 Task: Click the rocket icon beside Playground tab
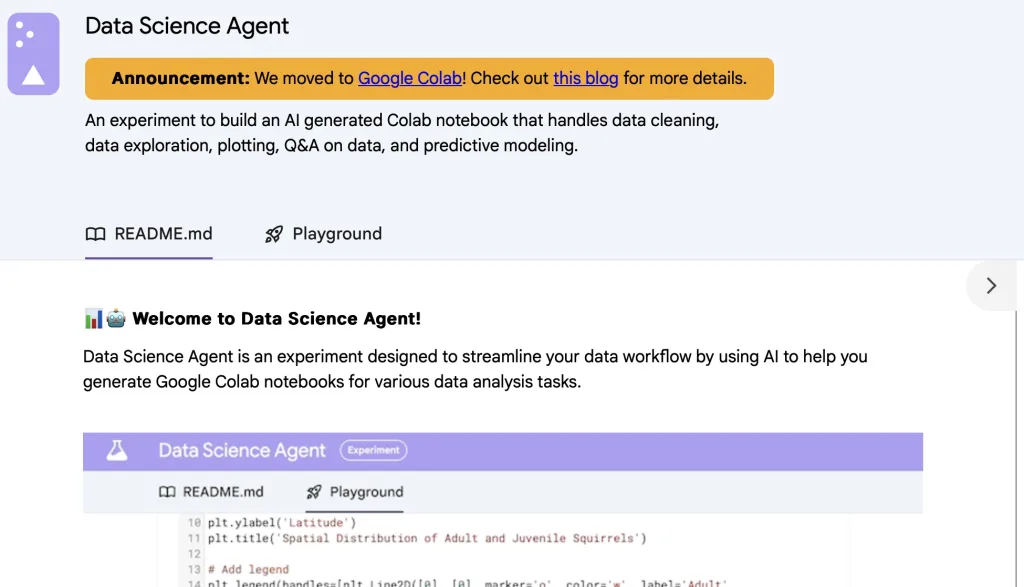(x=273, y=233)
